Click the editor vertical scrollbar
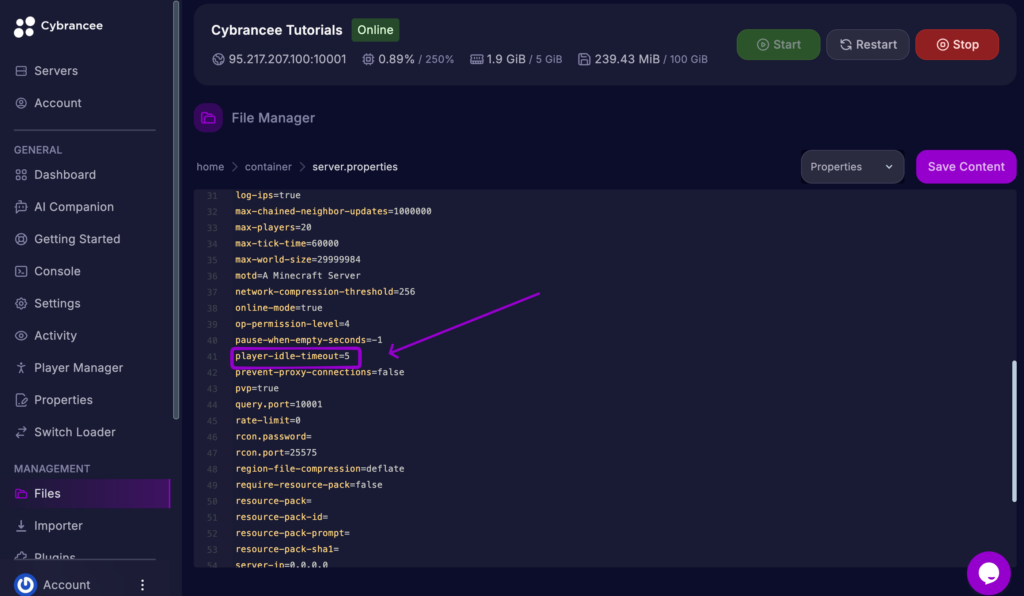 click(1014, 431)
